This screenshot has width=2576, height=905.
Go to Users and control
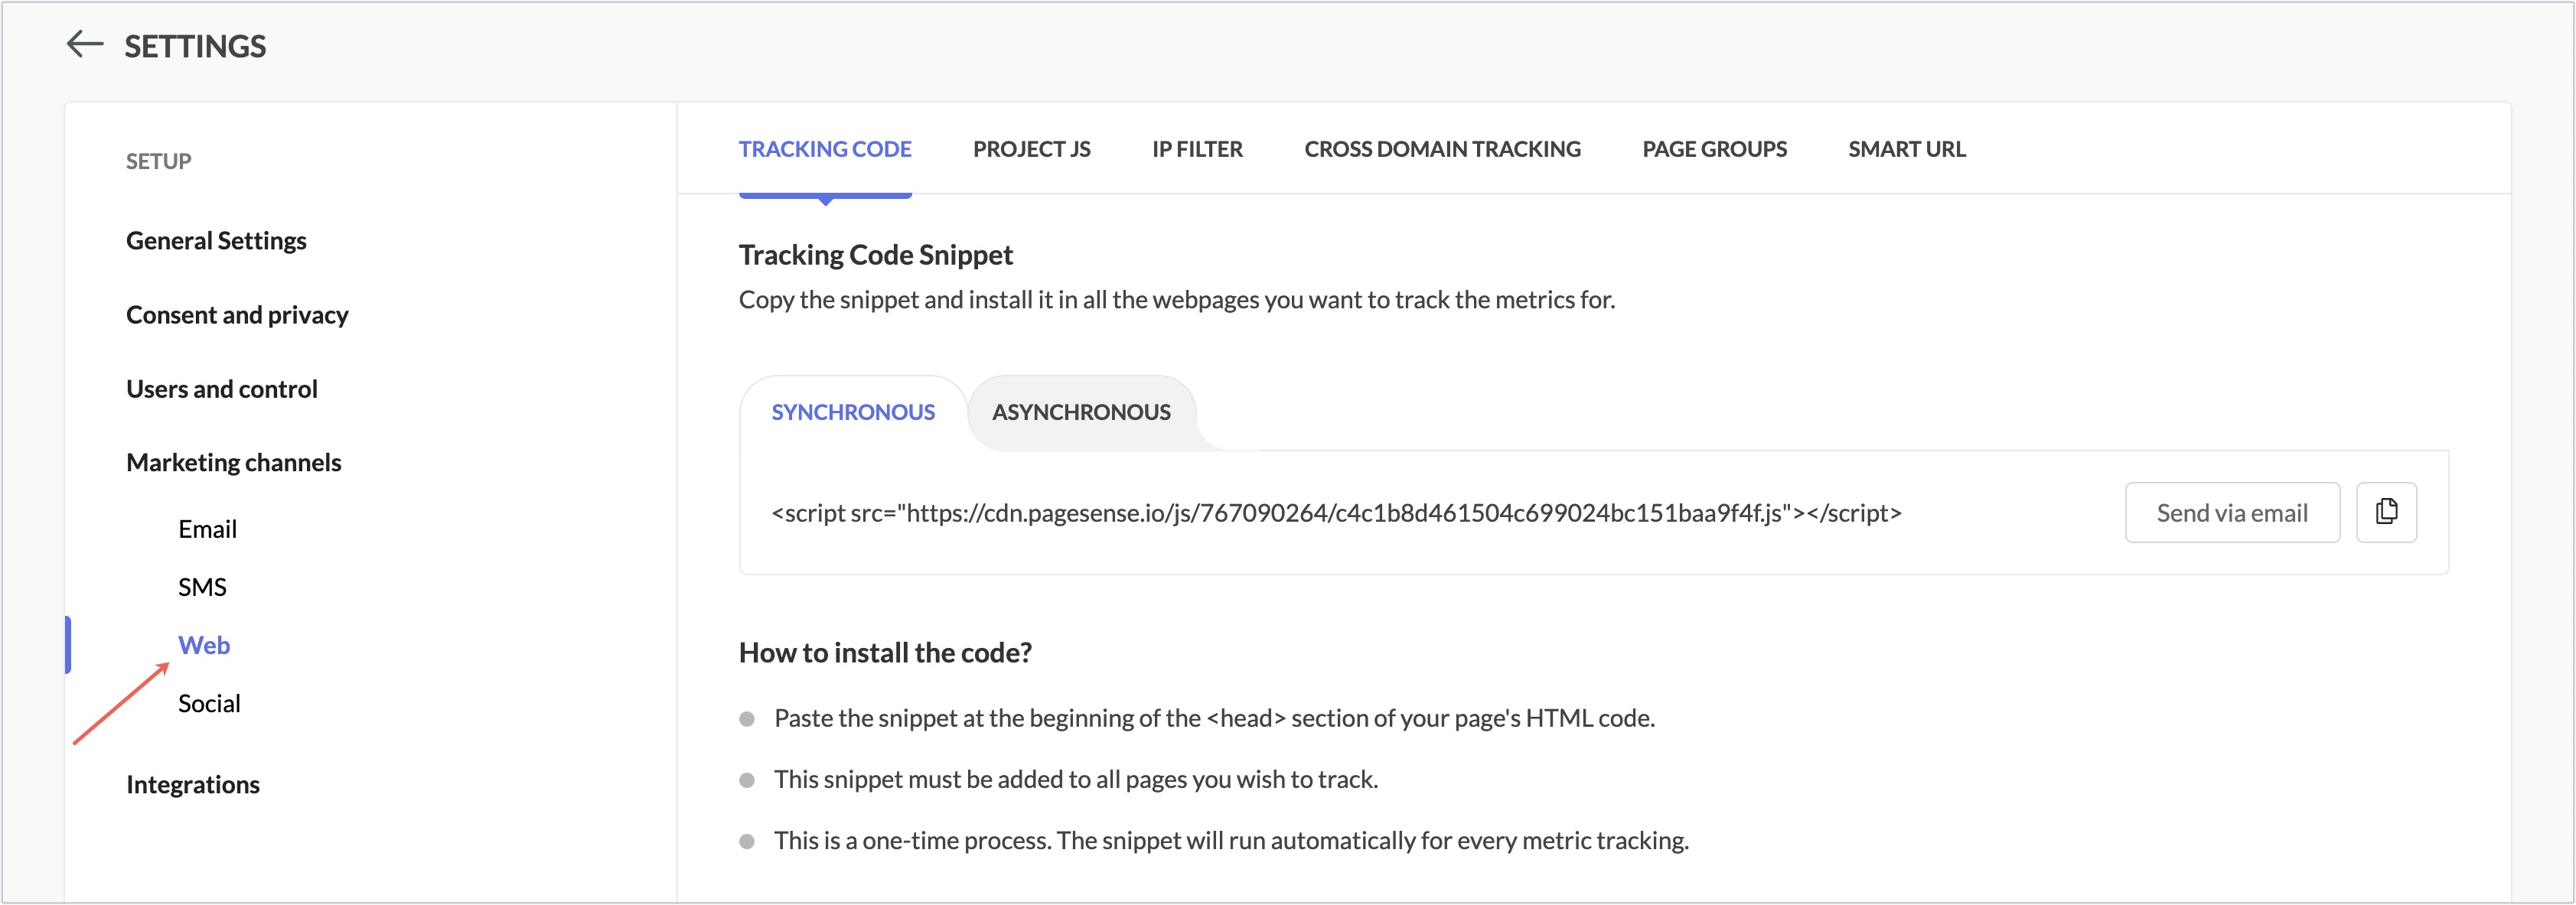222,389
